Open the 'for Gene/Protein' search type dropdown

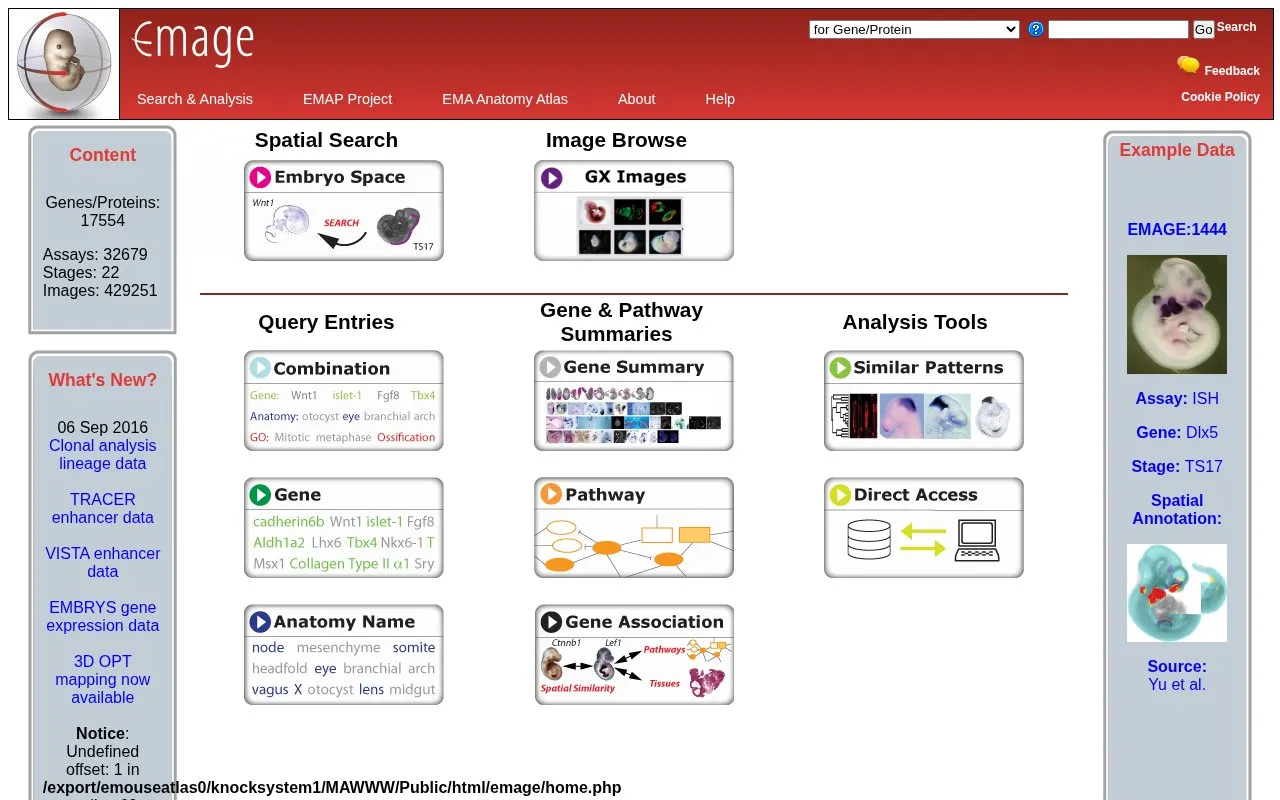coord(914,29)
